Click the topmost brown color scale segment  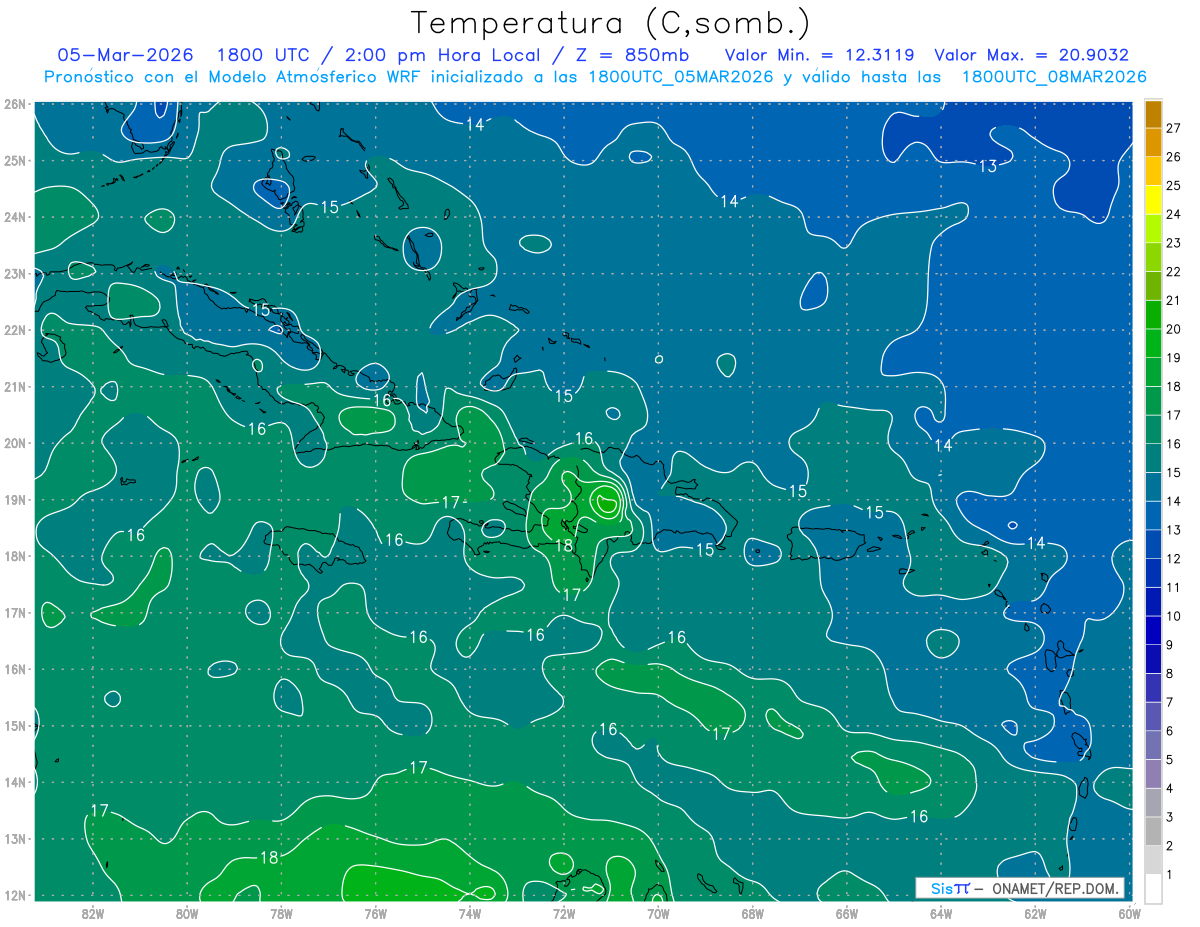click(1153, 115)
